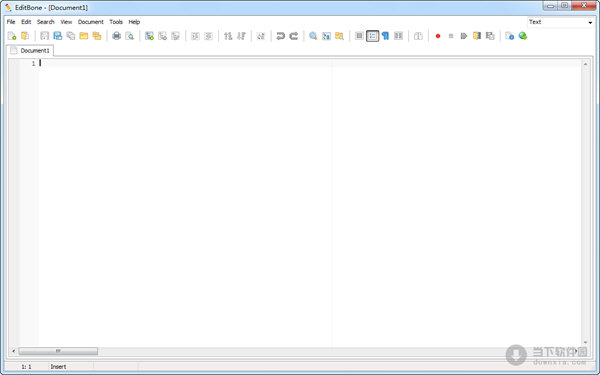The image size is (600, 375).
Task: Click line number 1 in the gutter
Action: pos(33,64)
